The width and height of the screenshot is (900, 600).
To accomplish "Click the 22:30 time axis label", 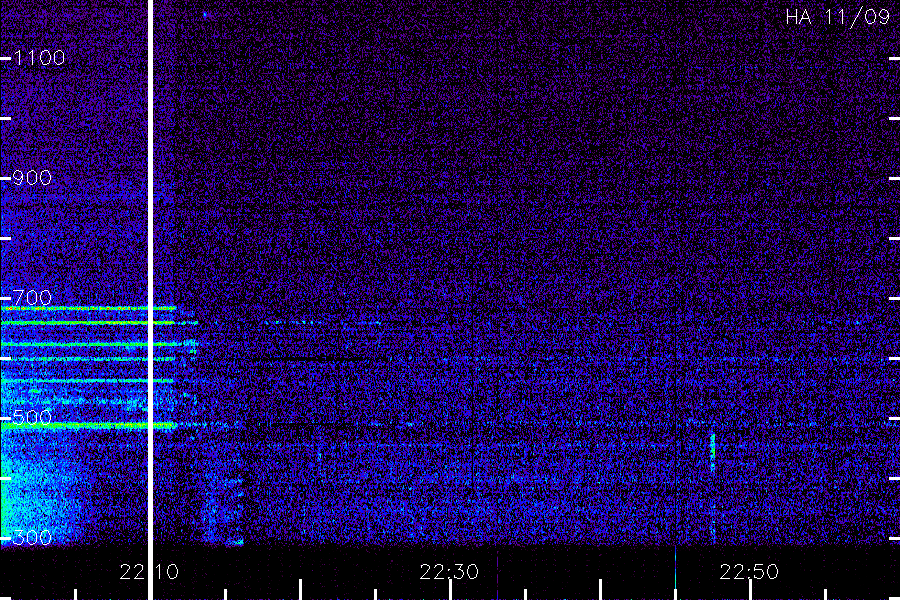I will (449, 572).
